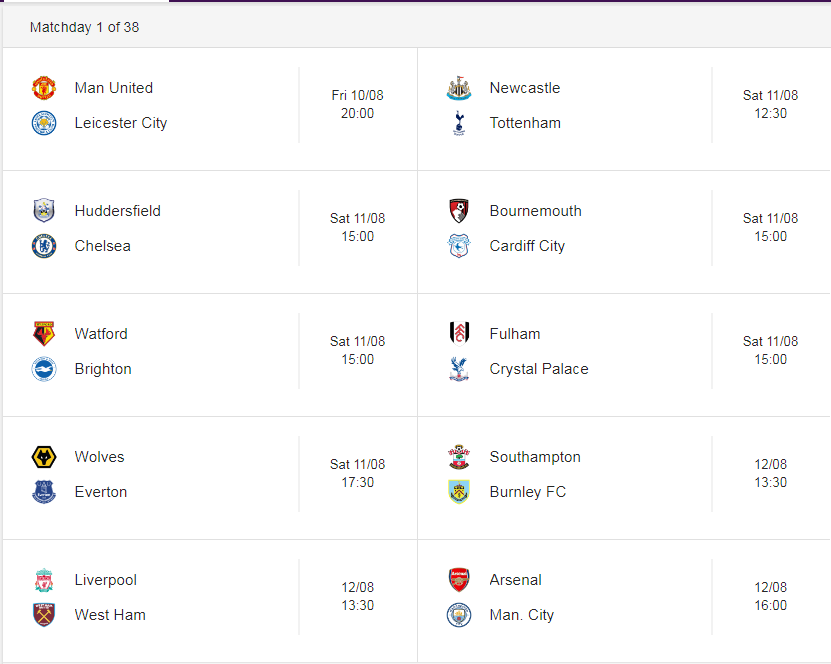831x664 pixels.
Task: Select the Everton team name
Action: [x=101, y=492]
